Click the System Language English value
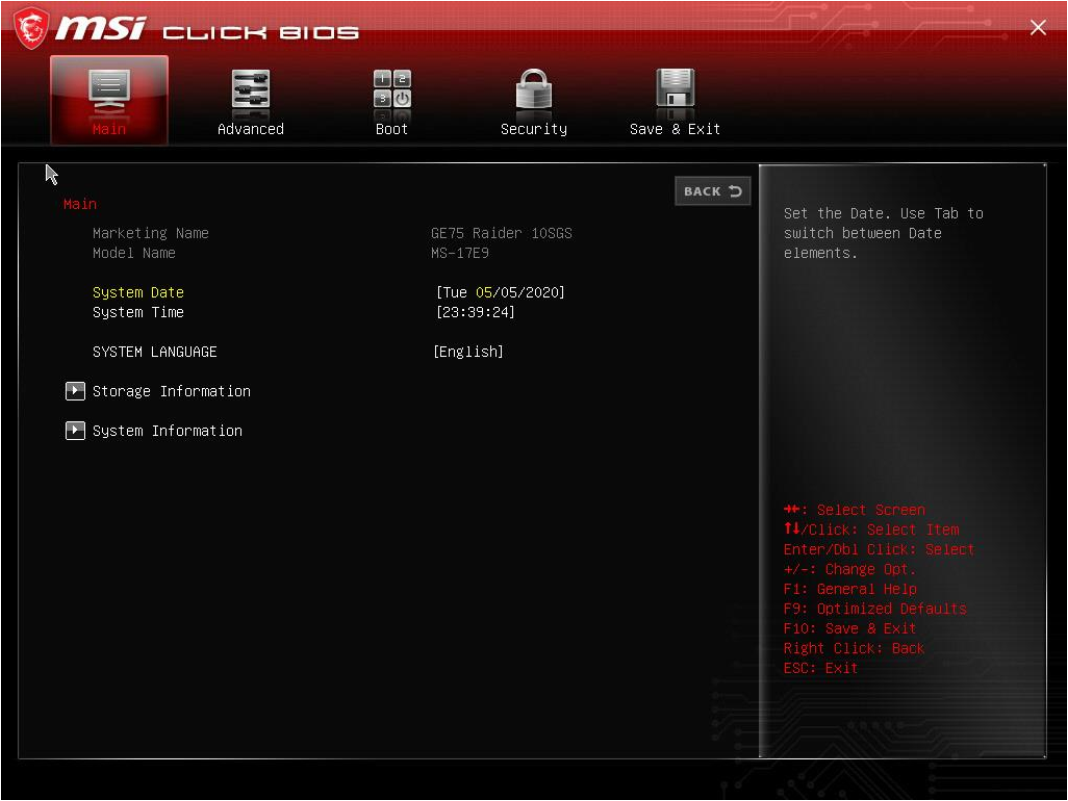Image resolution: width=1068 pixels, height=801 pixels. coord(468,351)
